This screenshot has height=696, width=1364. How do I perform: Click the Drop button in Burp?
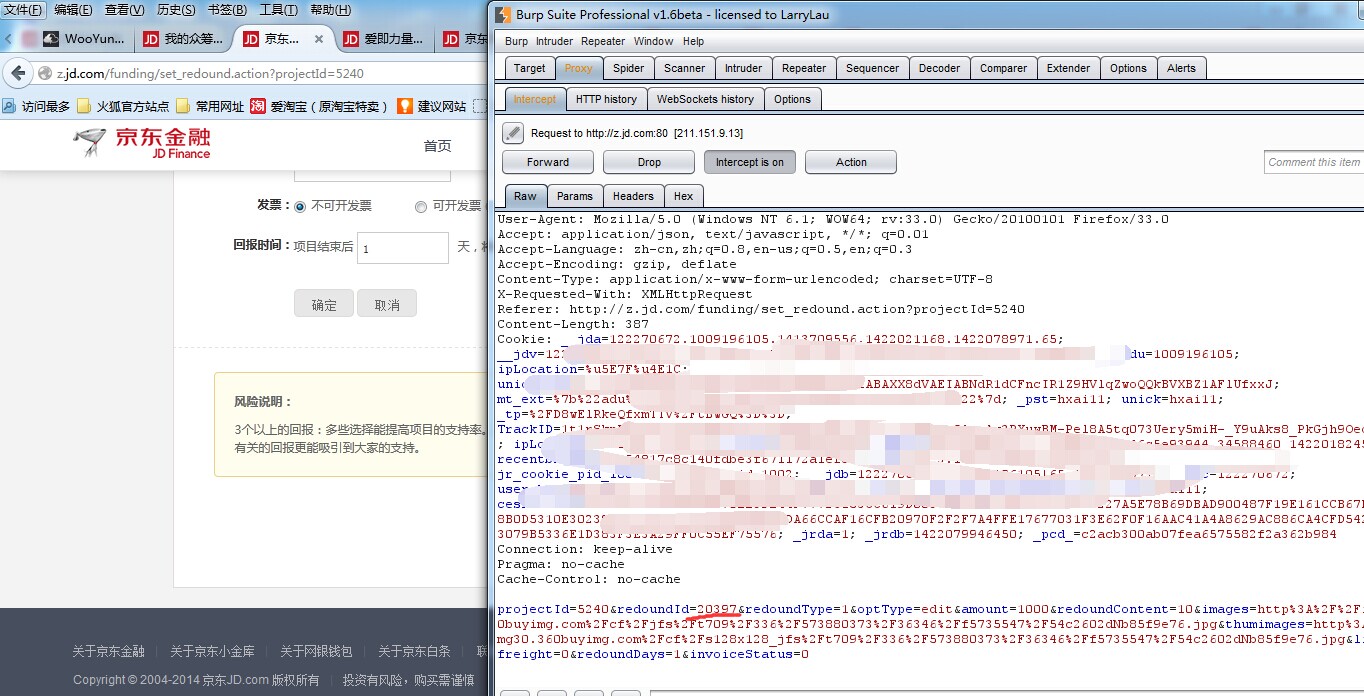(x=649, y=162)
